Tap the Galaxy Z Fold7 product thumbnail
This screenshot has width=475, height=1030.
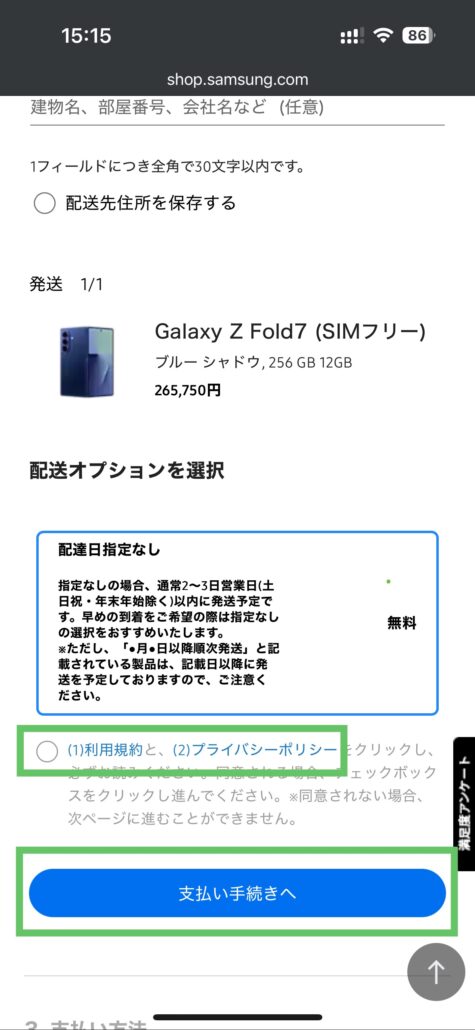87,362
